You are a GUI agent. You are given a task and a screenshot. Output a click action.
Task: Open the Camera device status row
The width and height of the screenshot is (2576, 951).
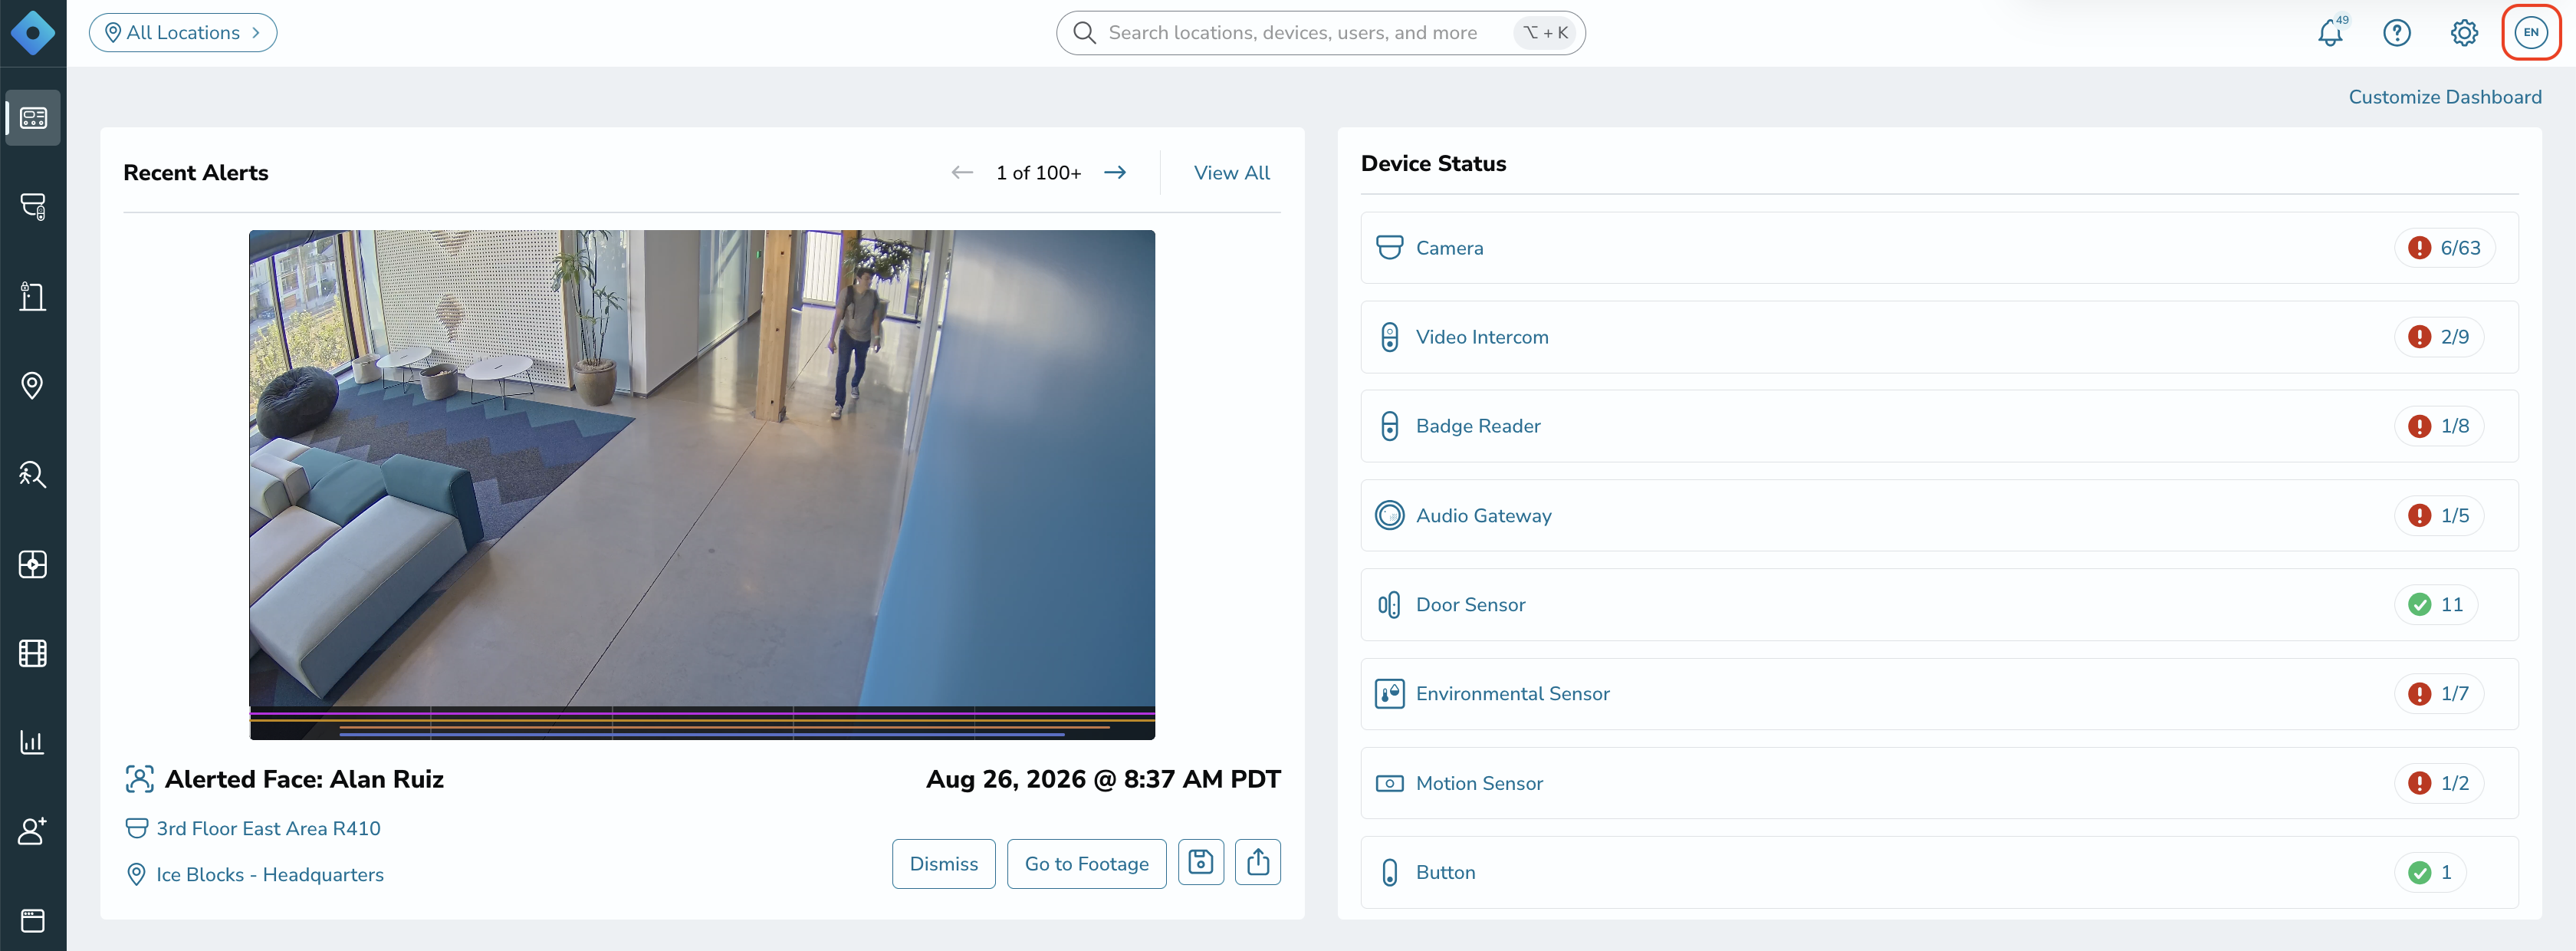coord(1939,248)
